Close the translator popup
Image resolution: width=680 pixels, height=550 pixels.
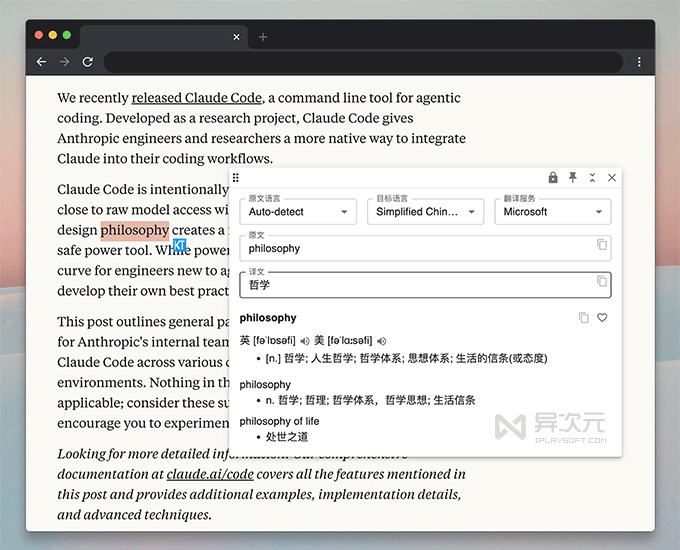(x=612, y=177)
